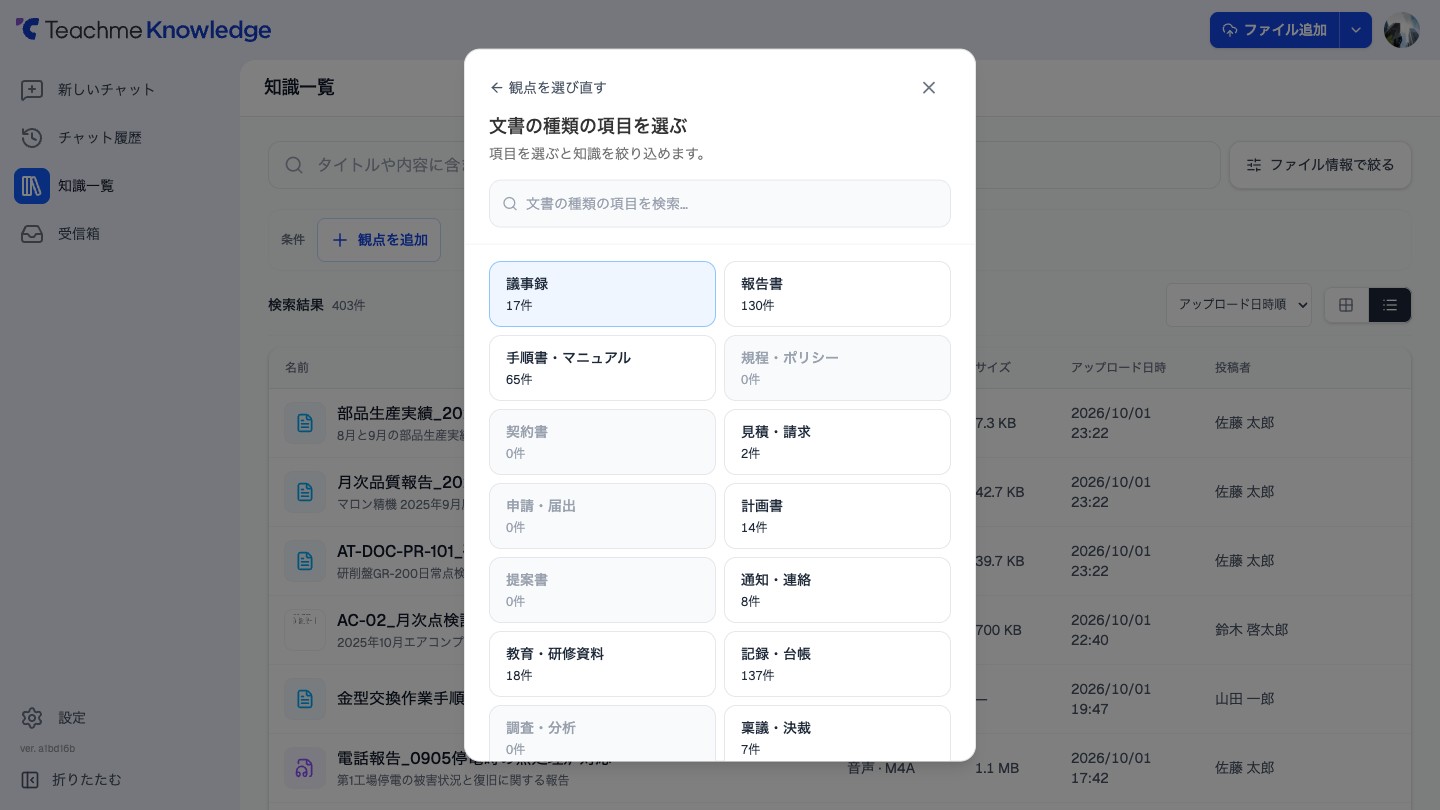Click the ファイル追加 upload button
This screenshot has width=1440, height=810.
[1274, 30]
